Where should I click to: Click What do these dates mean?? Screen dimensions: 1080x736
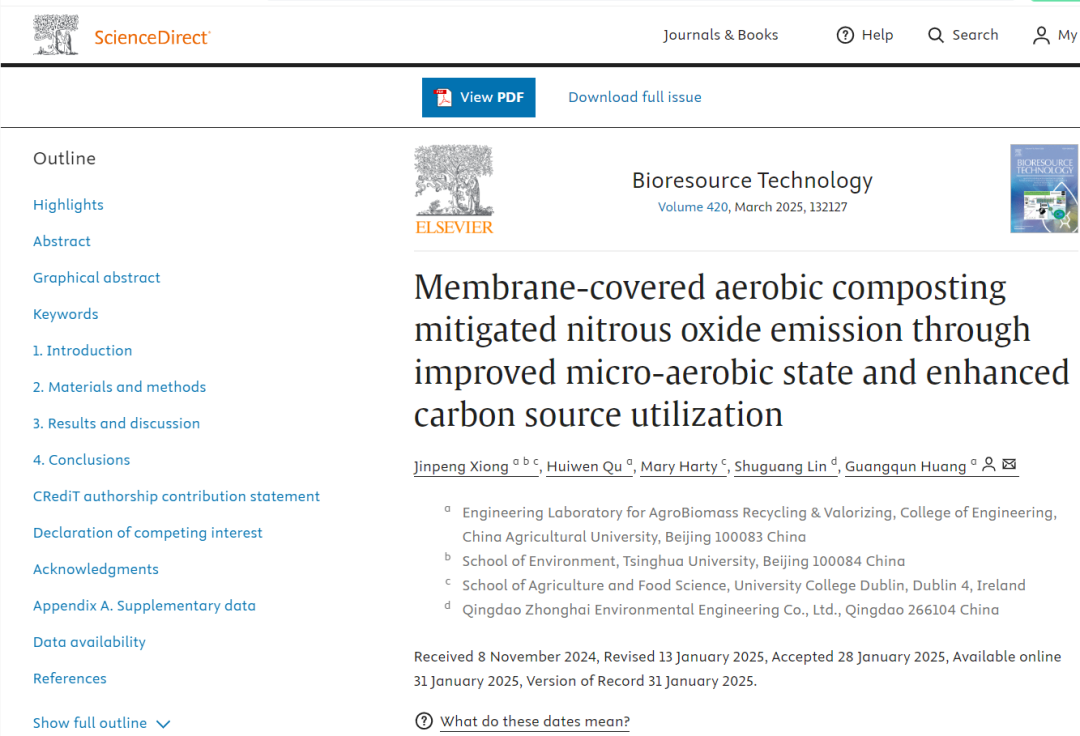pyautogui.click(x=535, y=721)
